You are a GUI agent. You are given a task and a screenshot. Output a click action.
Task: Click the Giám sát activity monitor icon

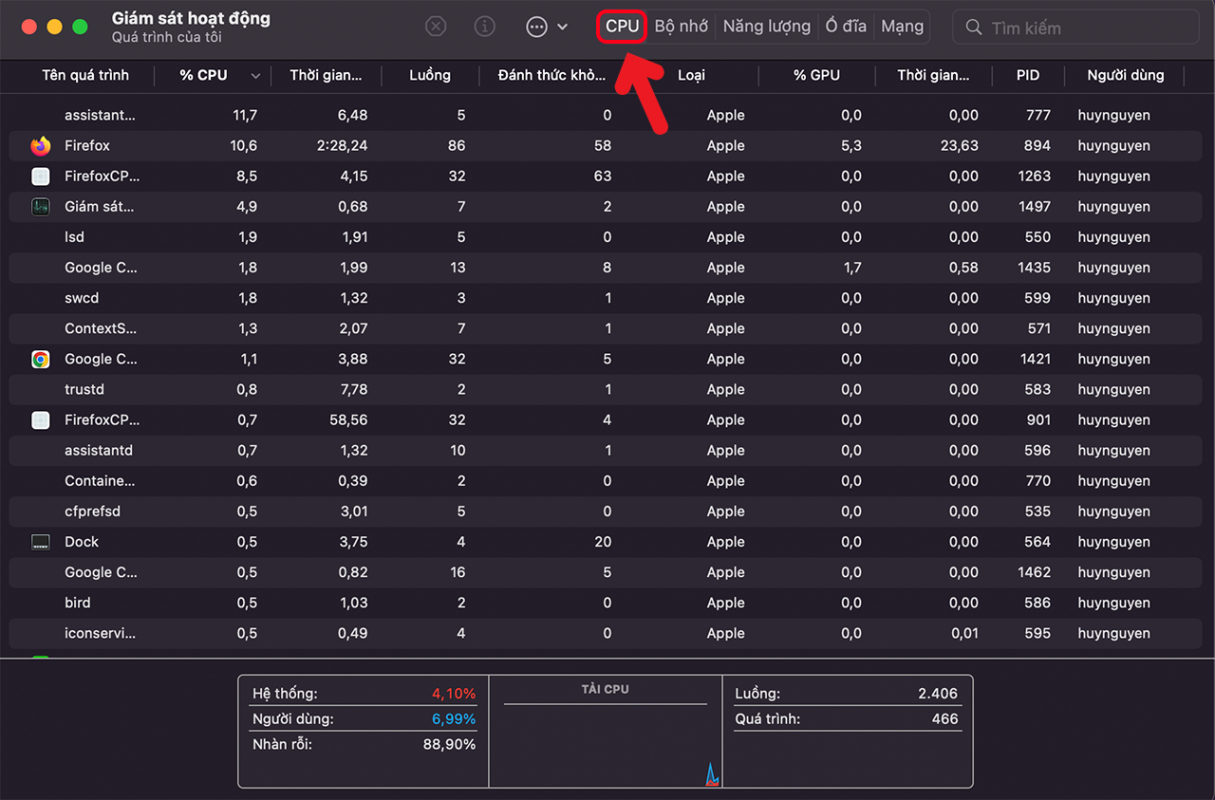[40, 207]
